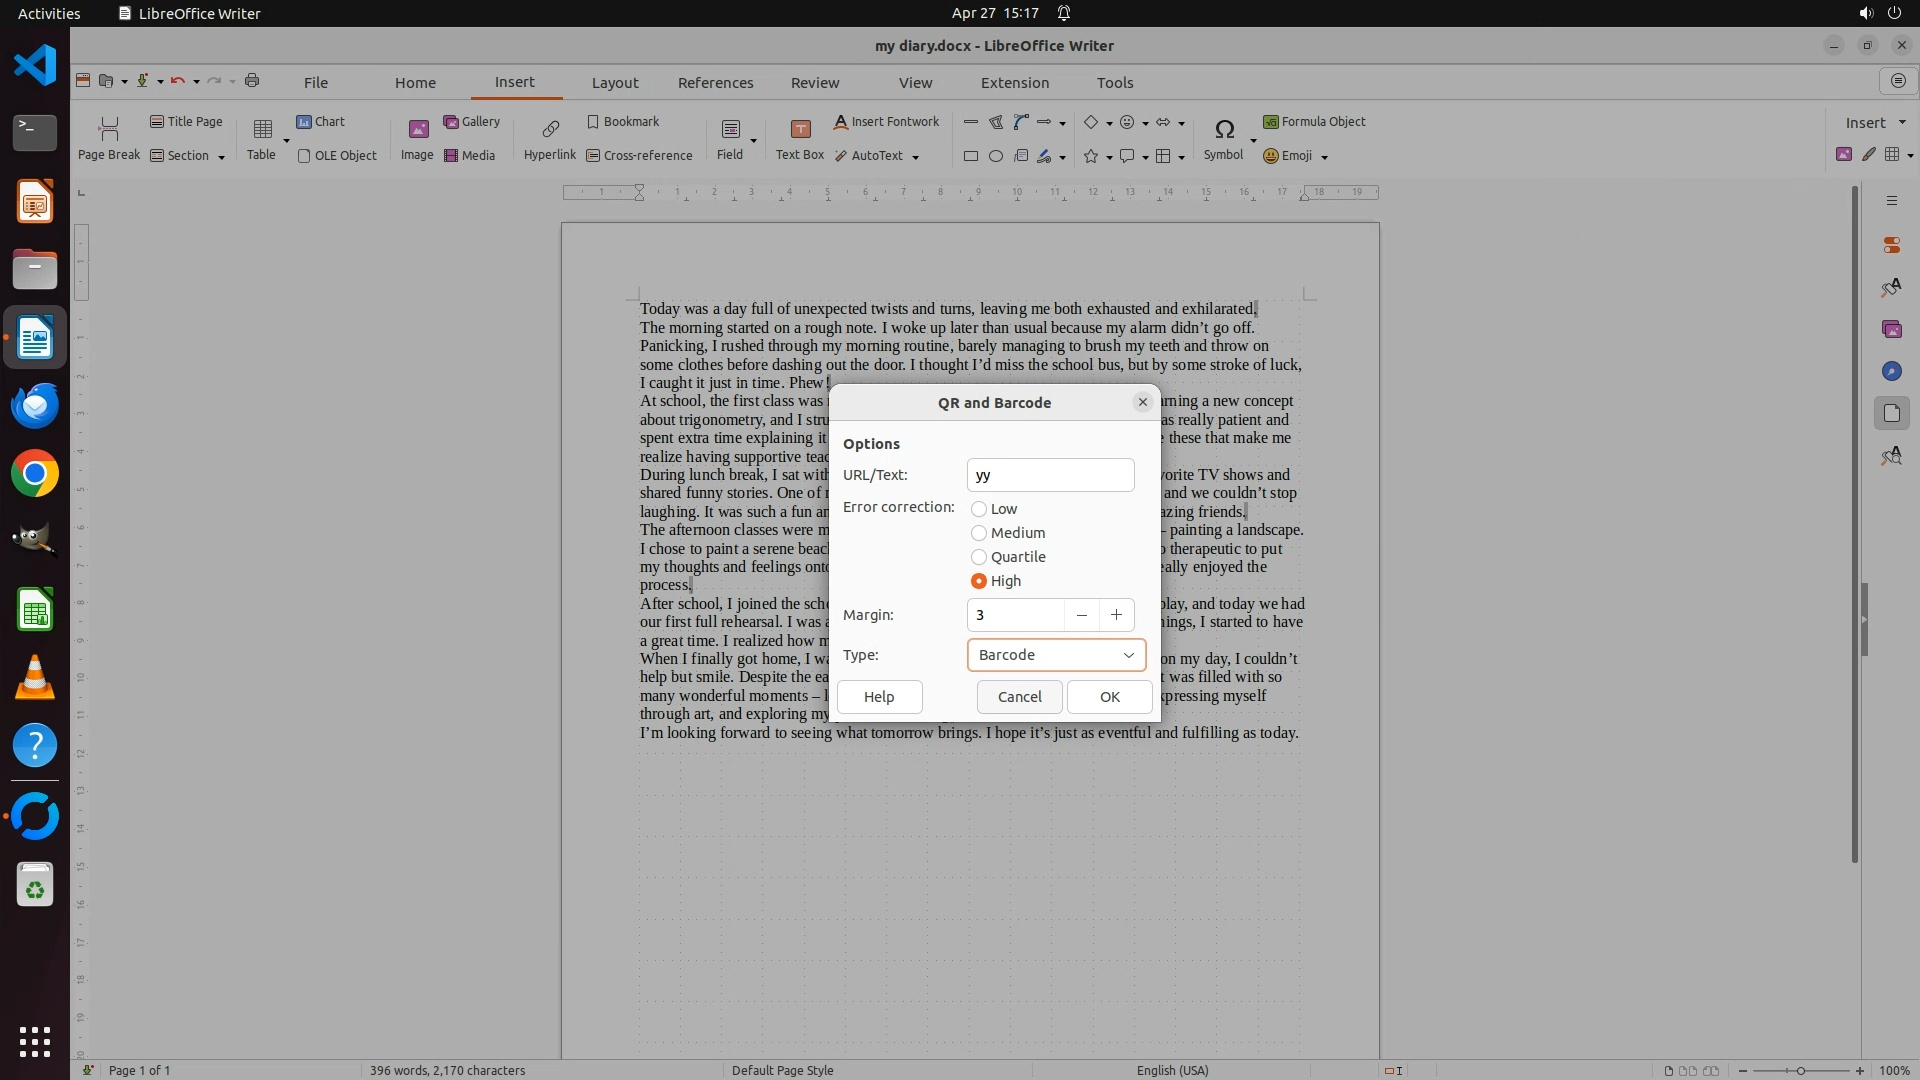1920x1080 pixels.
Task: Click the Page Break icon
Action: click(x=109, y=129)
